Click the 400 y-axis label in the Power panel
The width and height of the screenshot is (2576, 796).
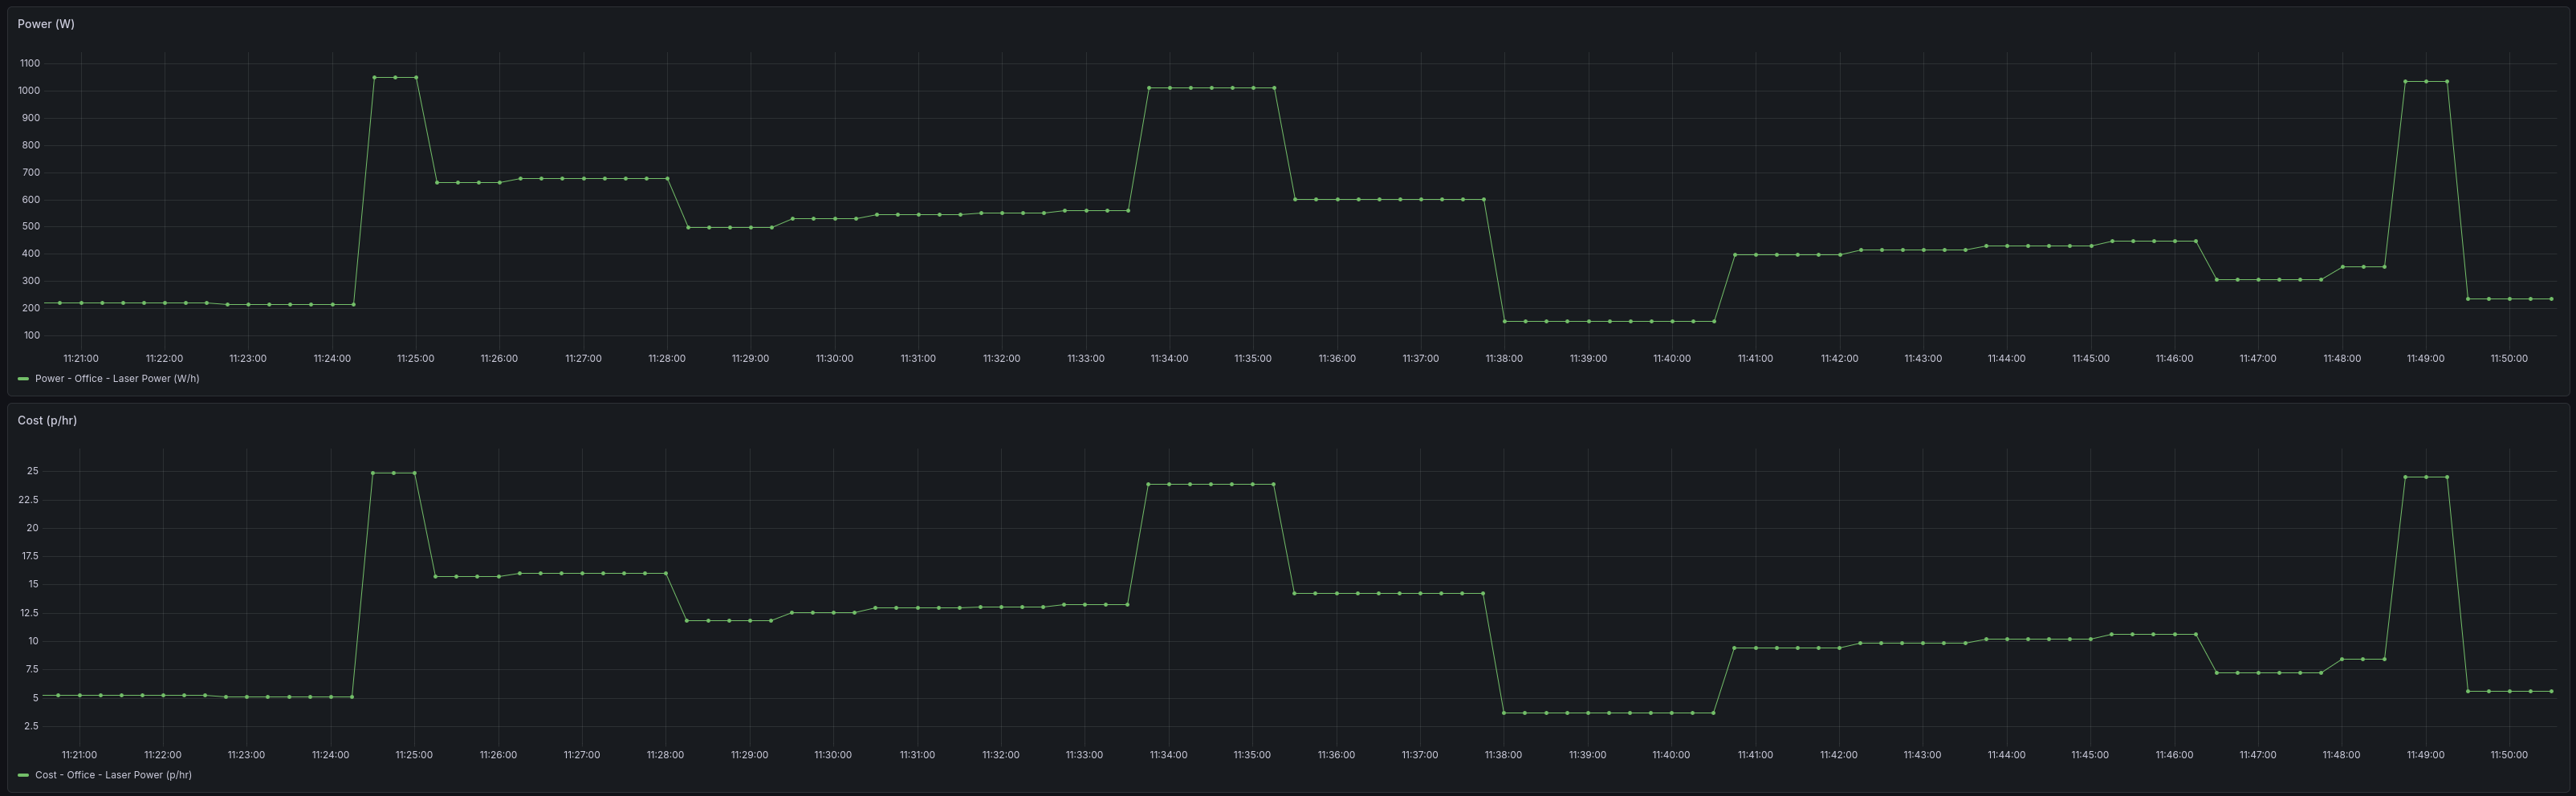tap(31, 254)
